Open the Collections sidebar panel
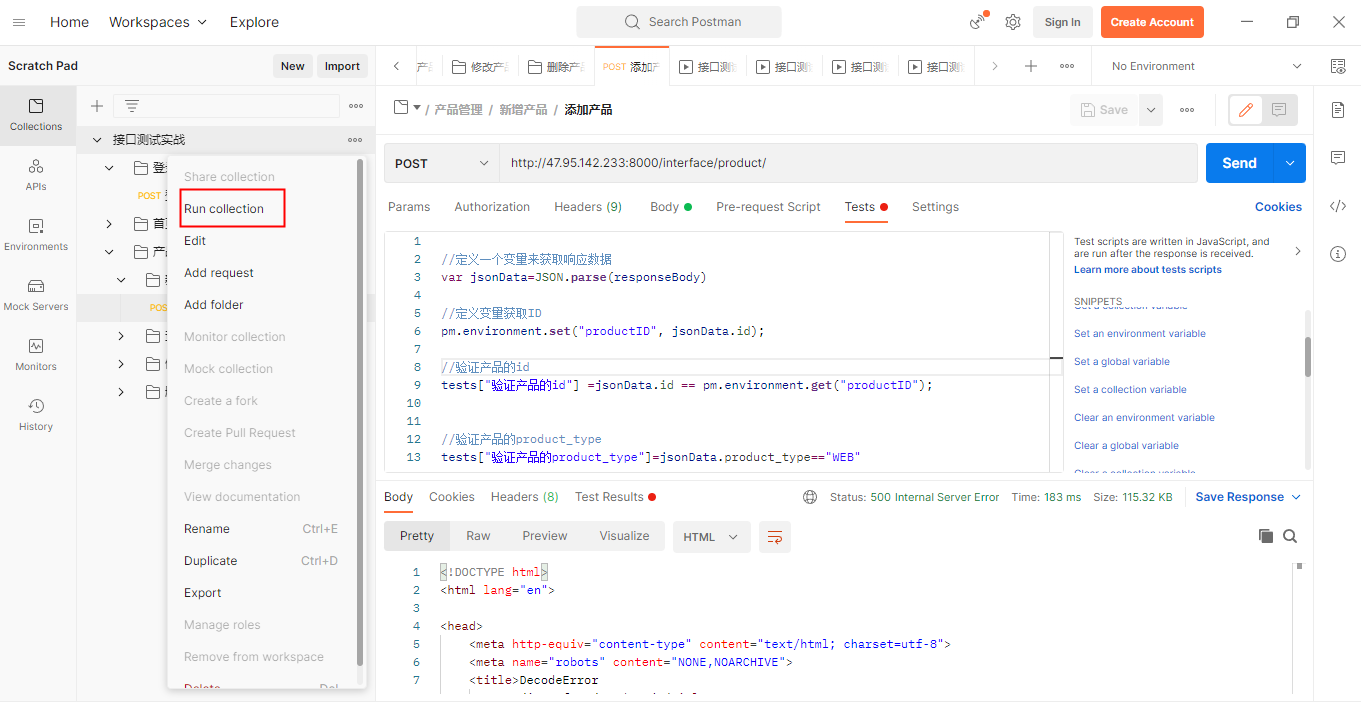The width and height of the screenshot is (1361, 702). pos(36,115)
